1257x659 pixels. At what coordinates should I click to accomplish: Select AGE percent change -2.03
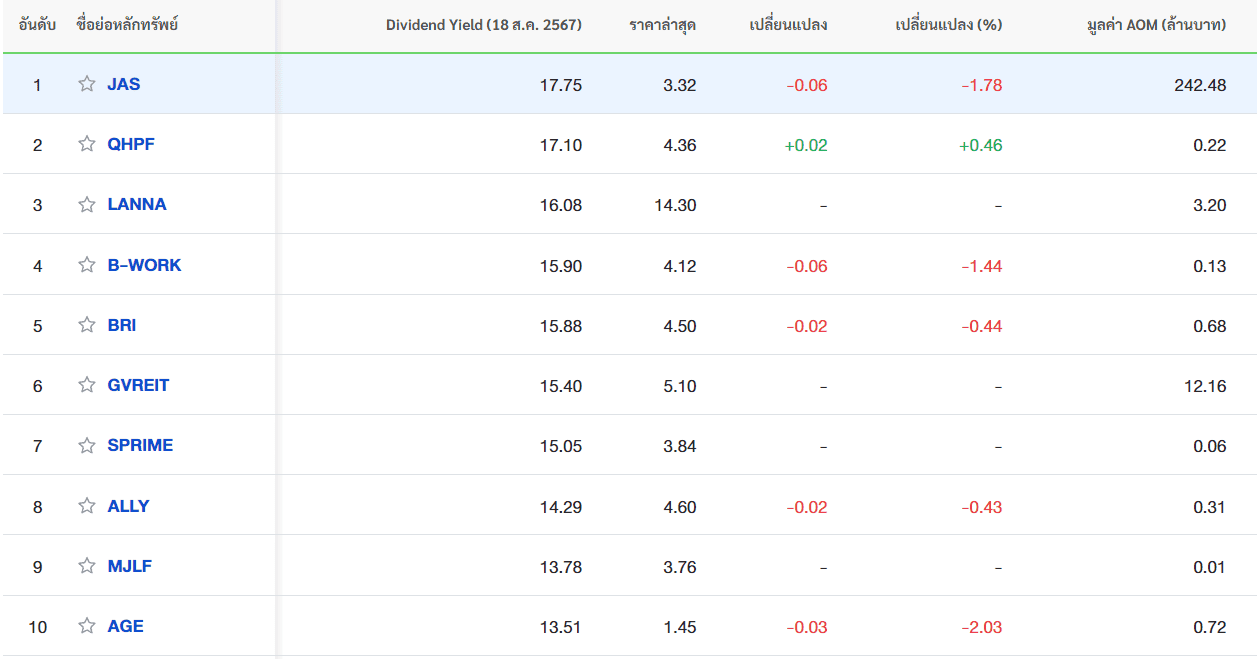tap(982, 627)
